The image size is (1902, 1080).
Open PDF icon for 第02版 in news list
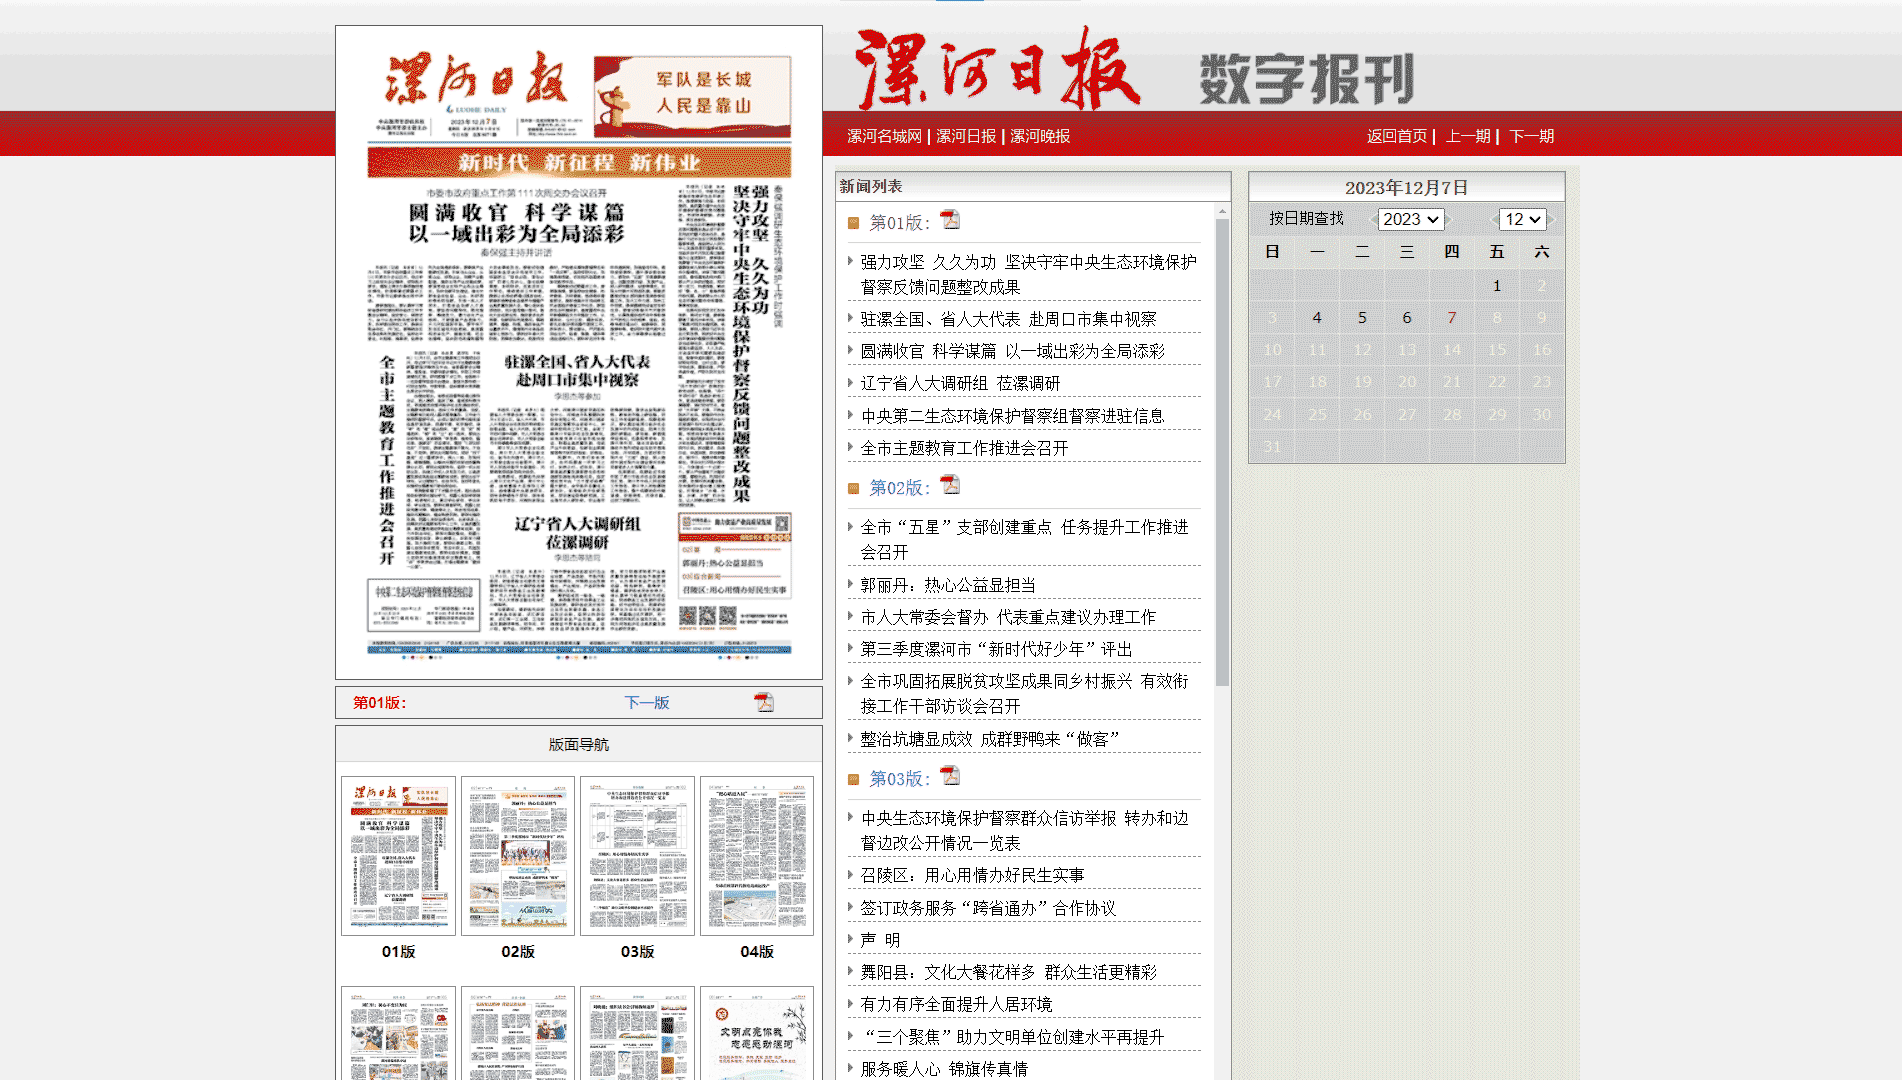[x=950, y=485]
